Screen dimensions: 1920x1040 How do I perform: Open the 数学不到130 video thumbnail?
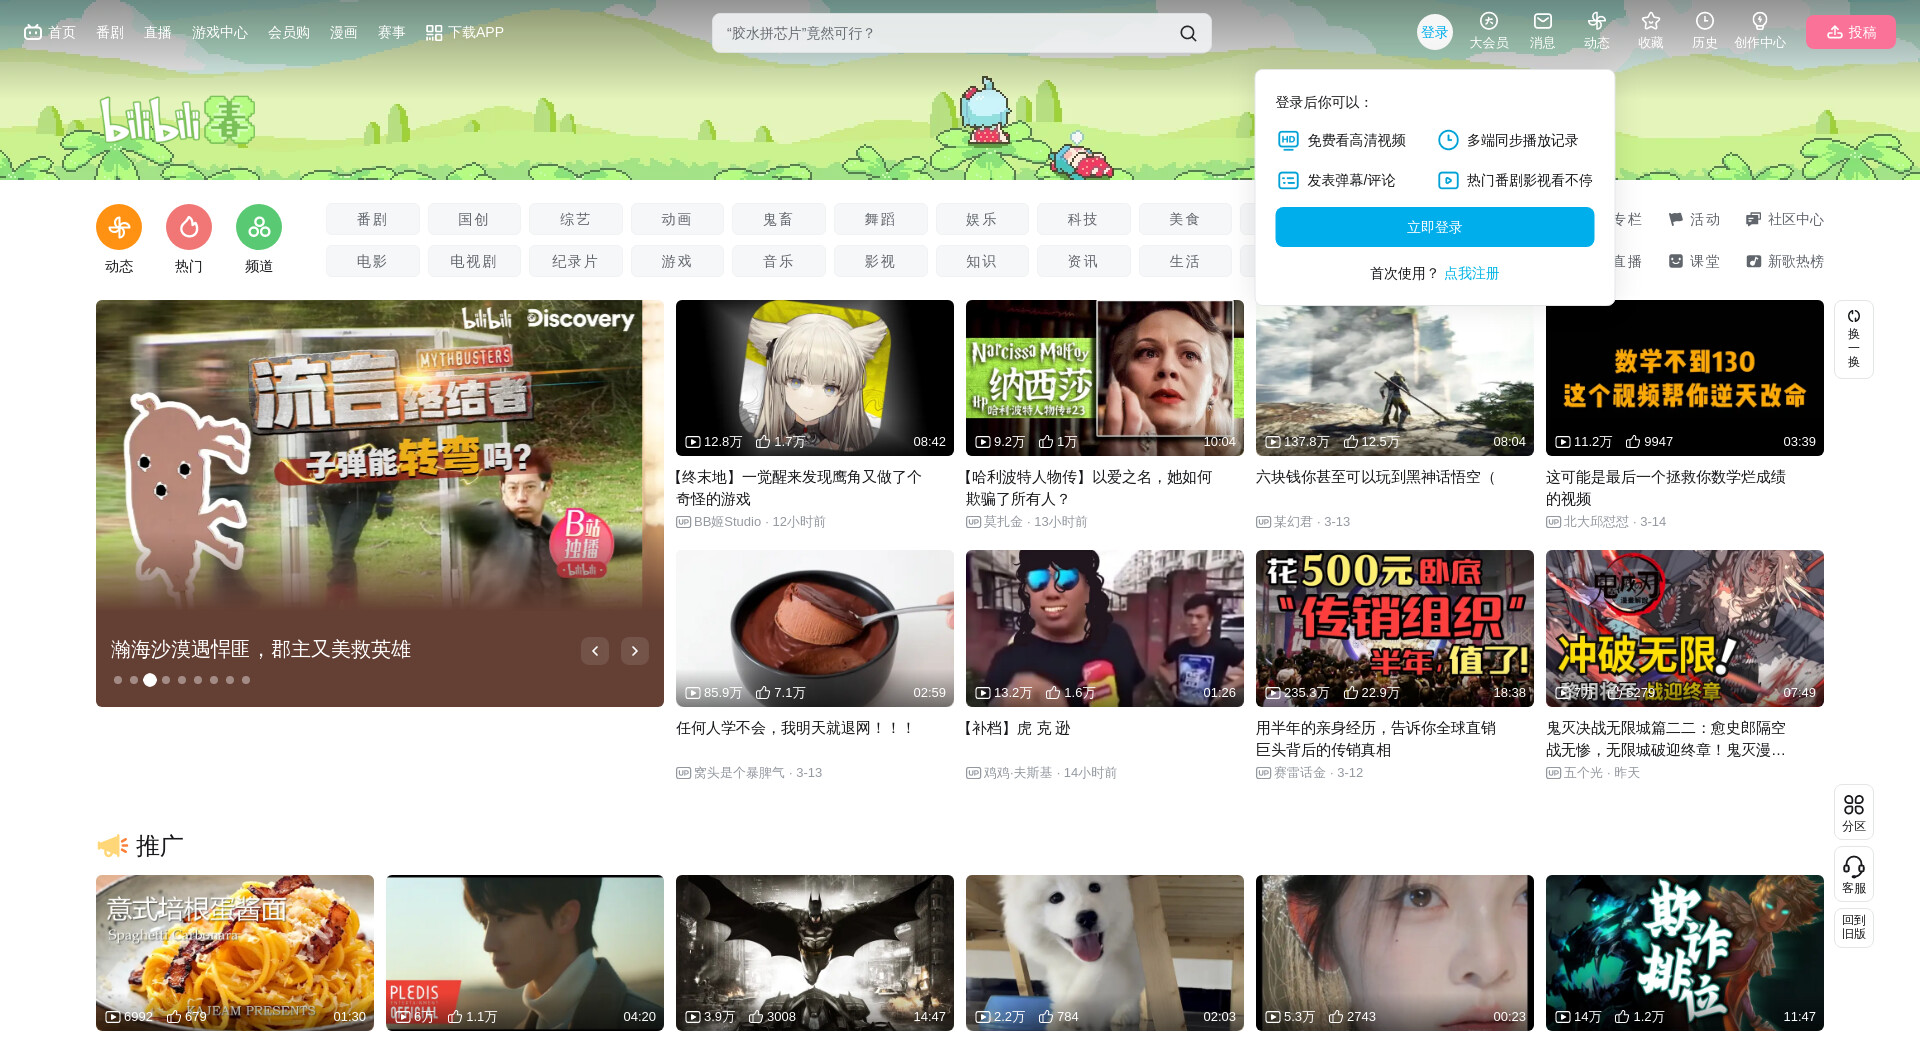(x=1685, y=378)
